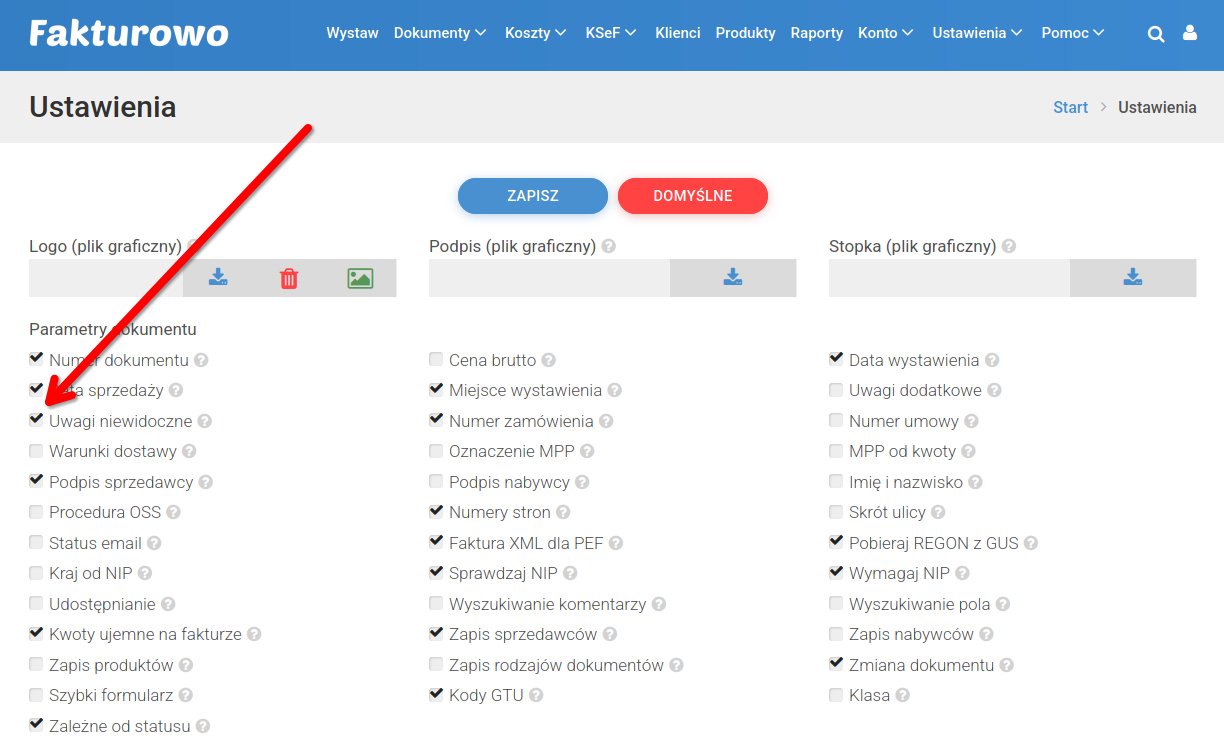Expand the Dokumenty dropdown menu

click(x=439, y=33)
